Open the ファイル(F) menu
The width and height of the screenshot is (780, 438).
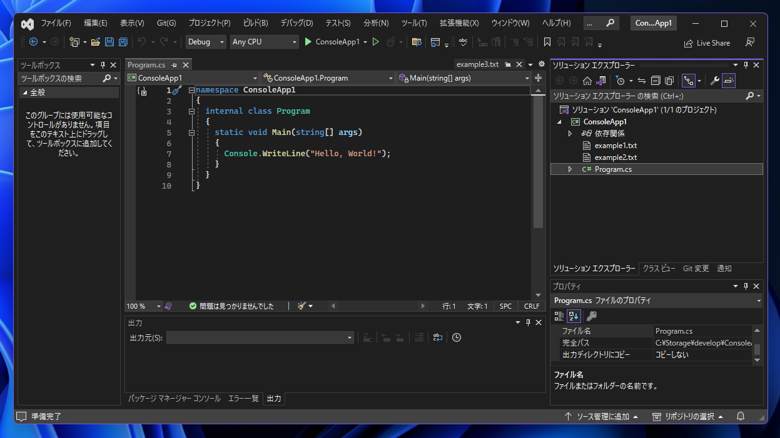tap(56, 23)
